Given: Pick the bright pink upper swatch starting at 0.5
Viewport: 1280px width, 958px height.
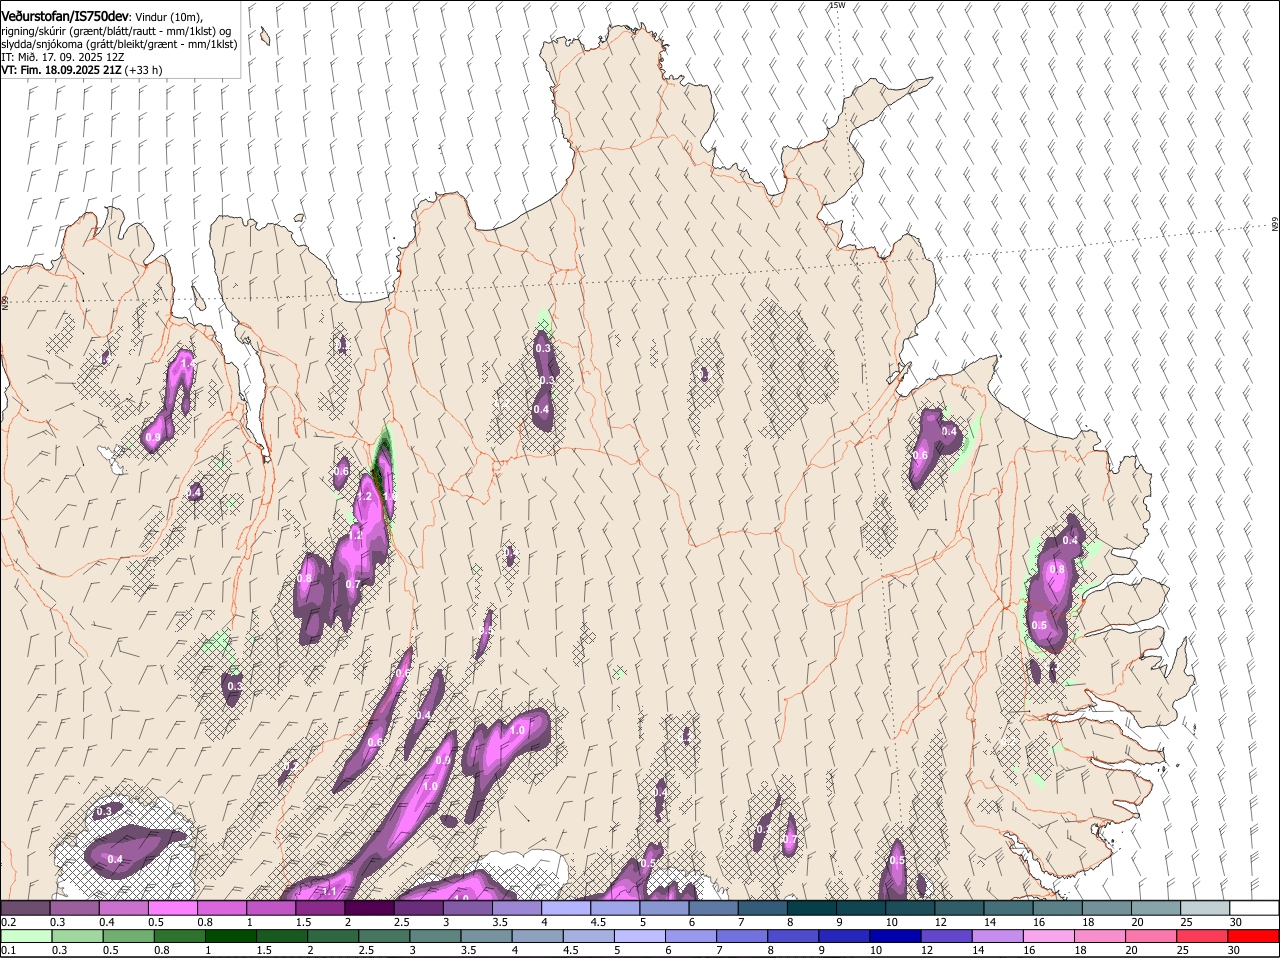Looking at the screenshot, I should [172, 907].
